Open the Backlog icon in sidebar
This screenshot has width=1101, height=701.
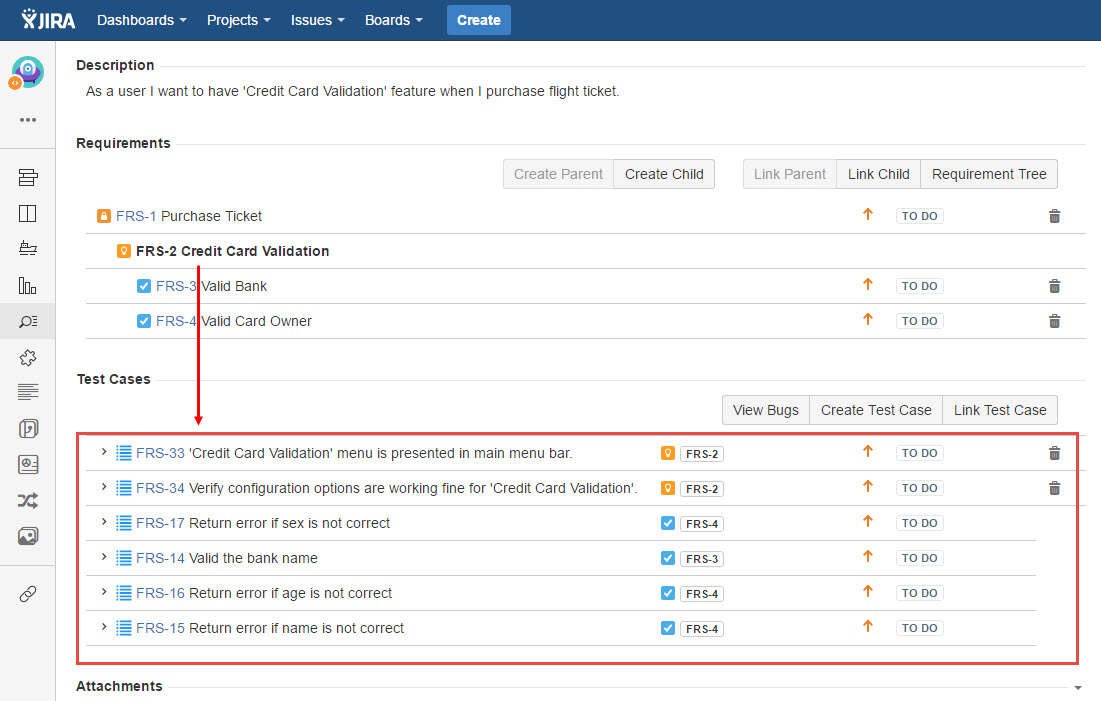28,178
